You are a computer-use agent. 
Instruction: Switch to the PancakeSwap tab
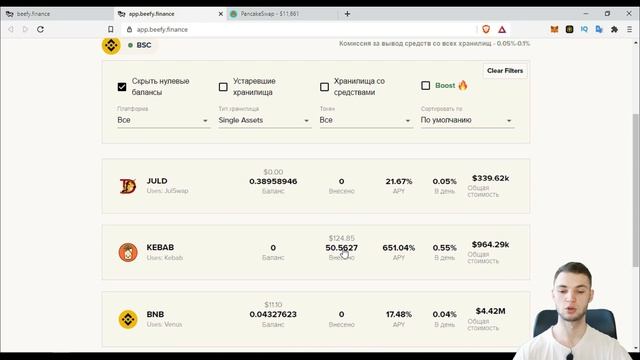282,14
